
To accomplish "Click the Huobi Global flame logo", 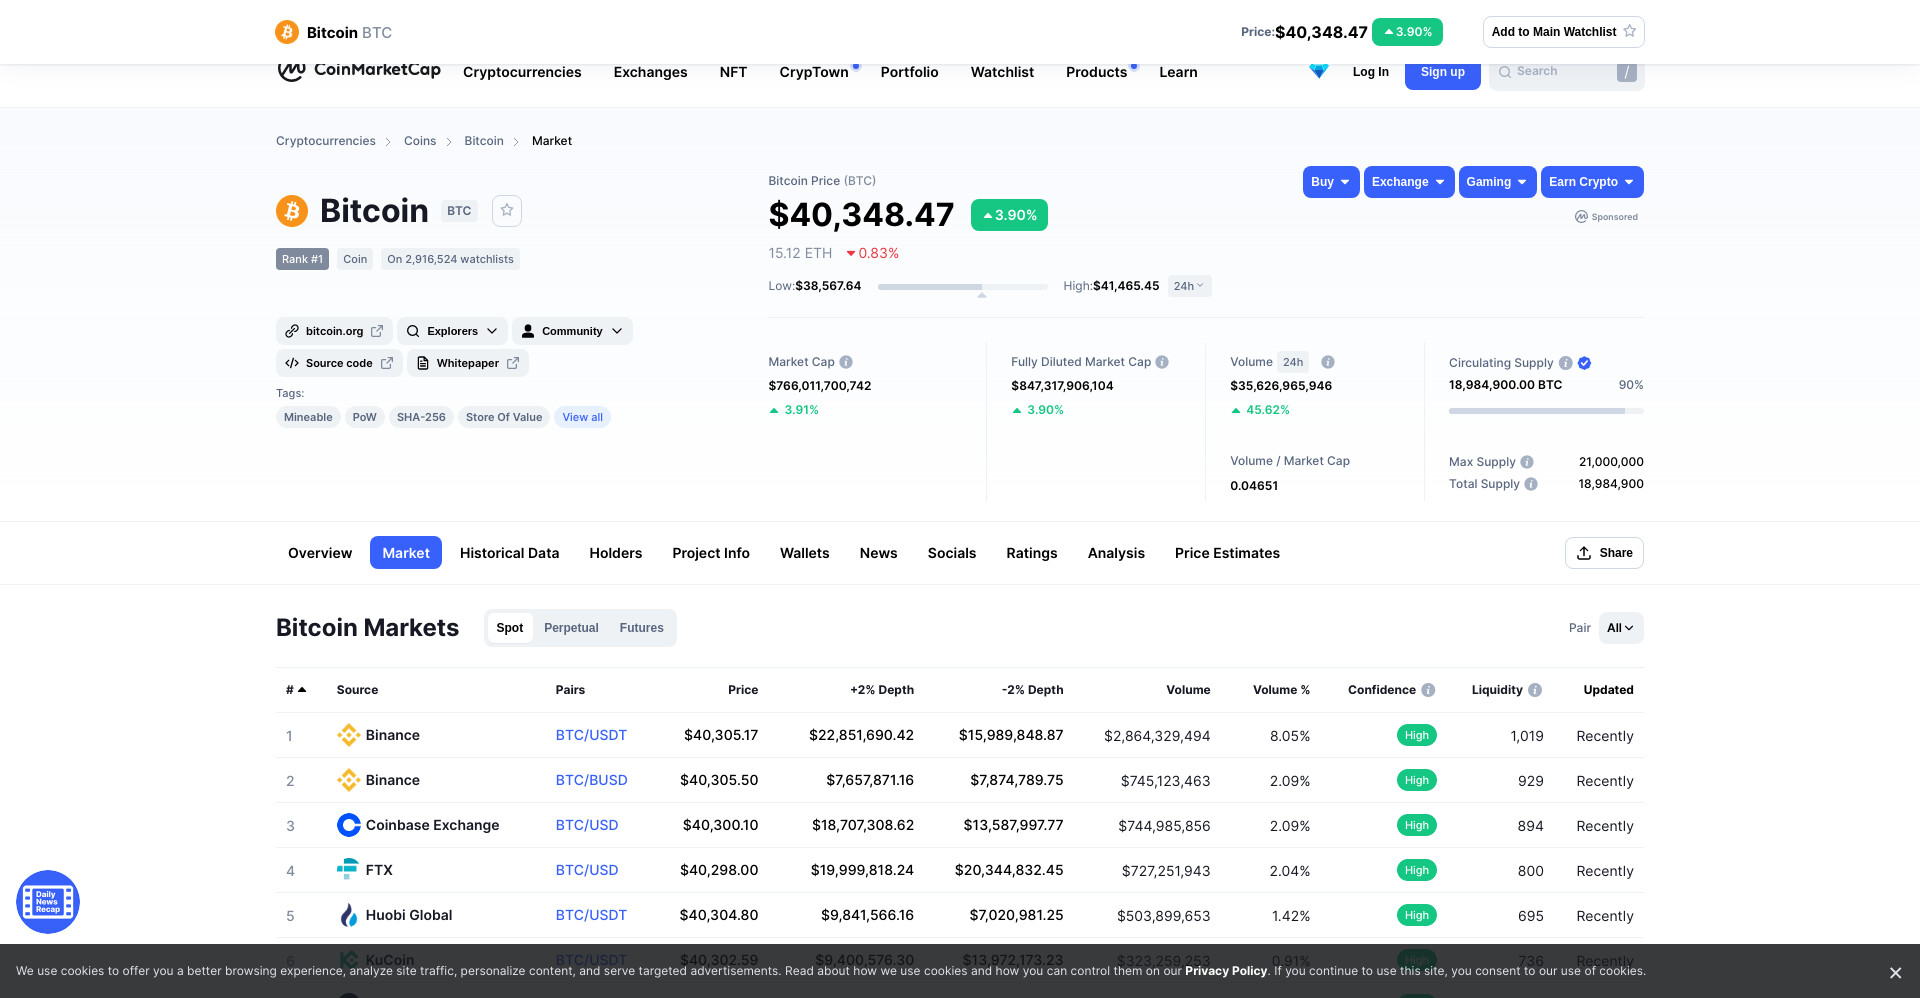I will pos(348,915).
